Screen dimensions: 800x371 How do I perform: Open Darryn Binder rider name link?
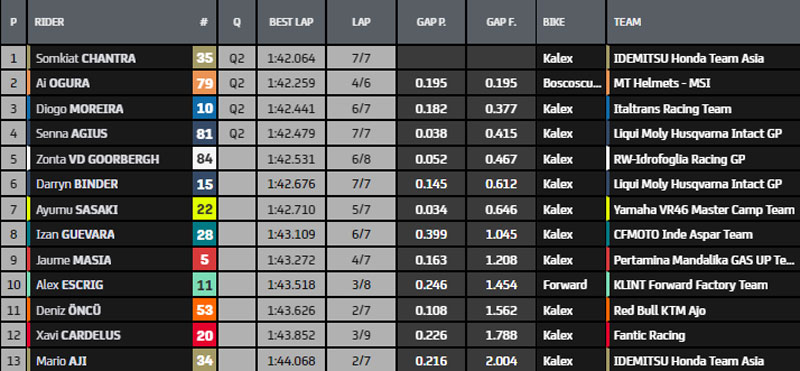click(x=77, y=184)
